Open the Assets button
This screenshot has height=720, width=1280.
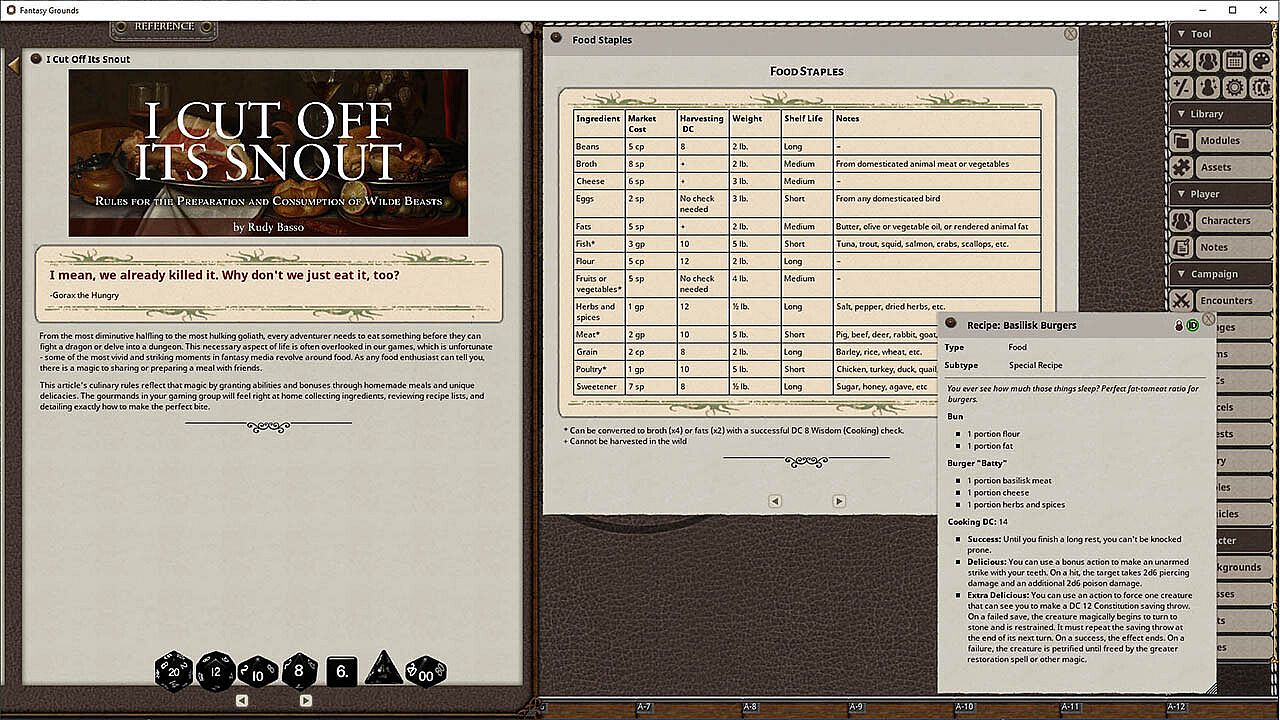click(1233, 167)
